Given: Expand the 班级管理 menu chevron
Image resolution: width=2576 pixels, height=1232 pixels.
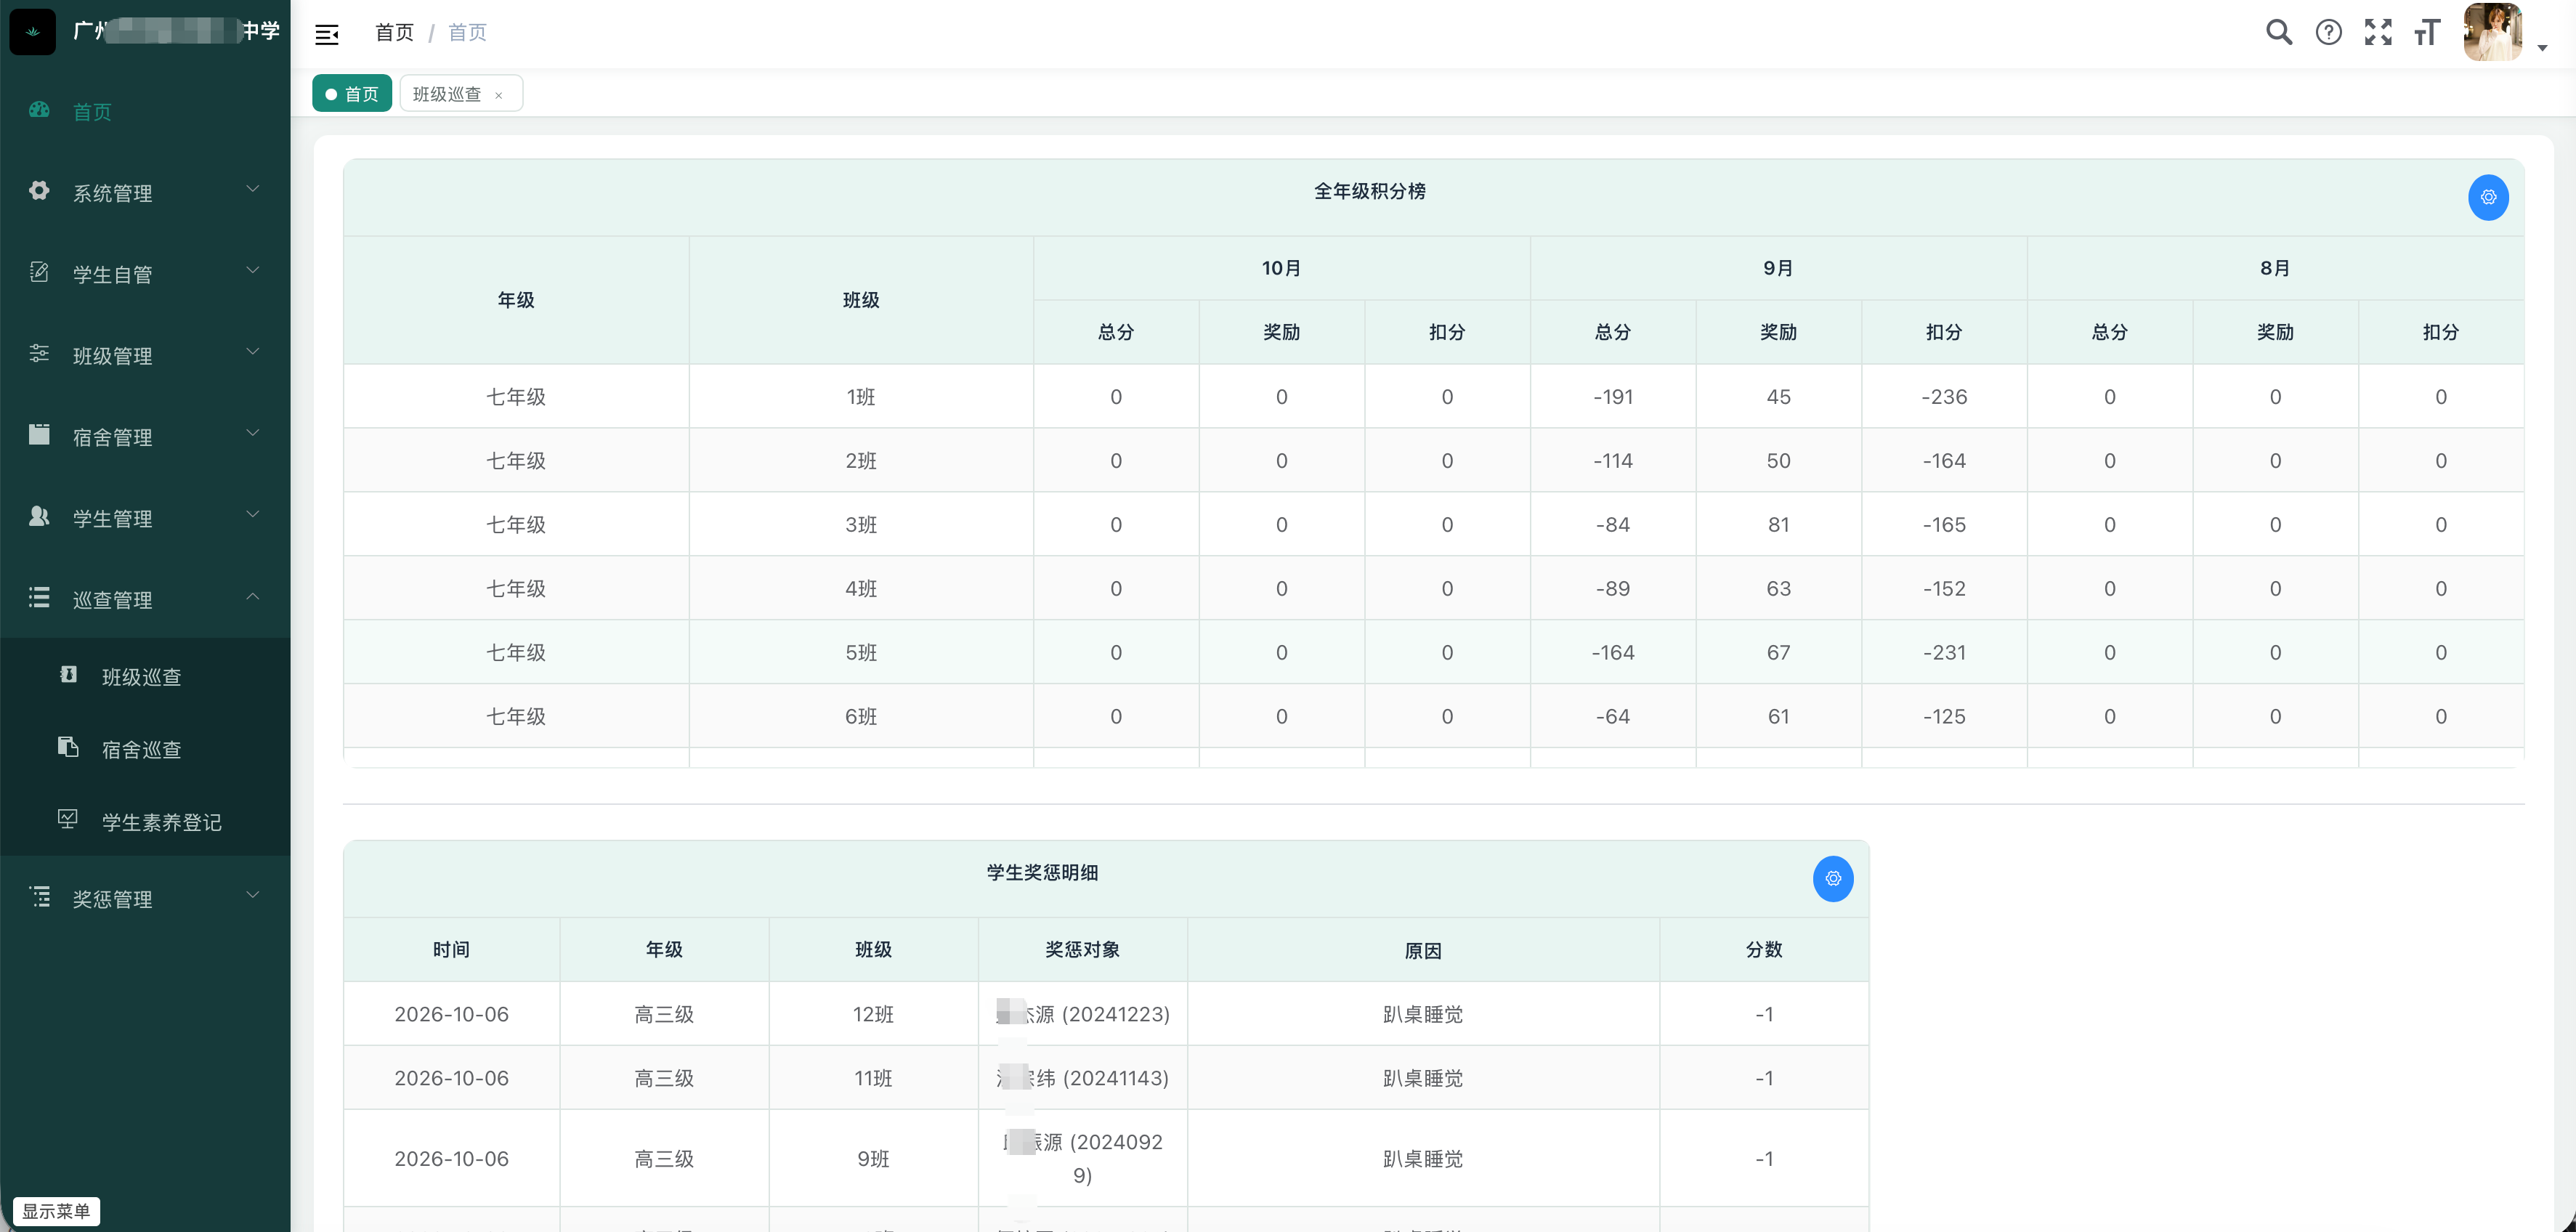Looking at the screenshot, I should (x=253, y=352).
